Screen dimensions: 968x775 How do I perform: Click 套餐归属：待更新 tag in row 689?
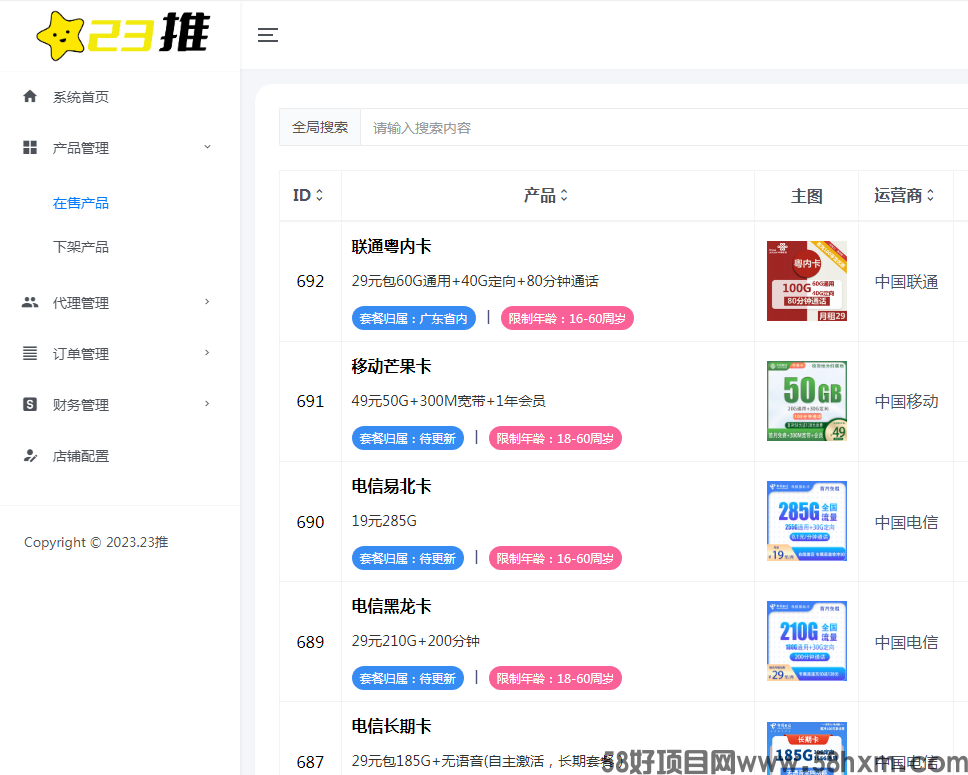tap(407, 678)
